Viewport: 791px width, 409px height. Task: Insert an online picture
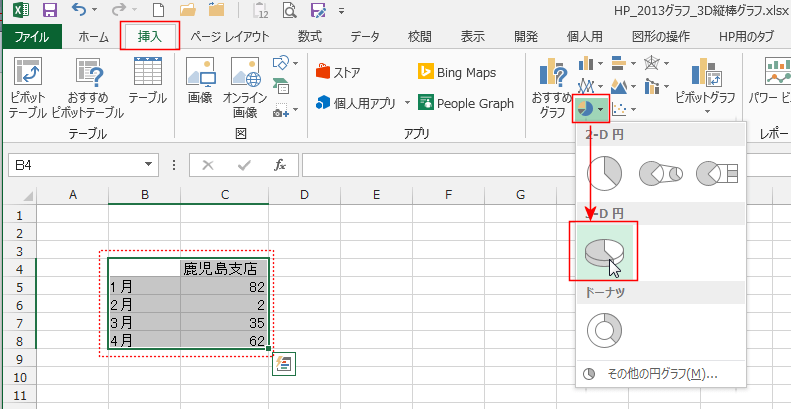(x=243, y=88)
